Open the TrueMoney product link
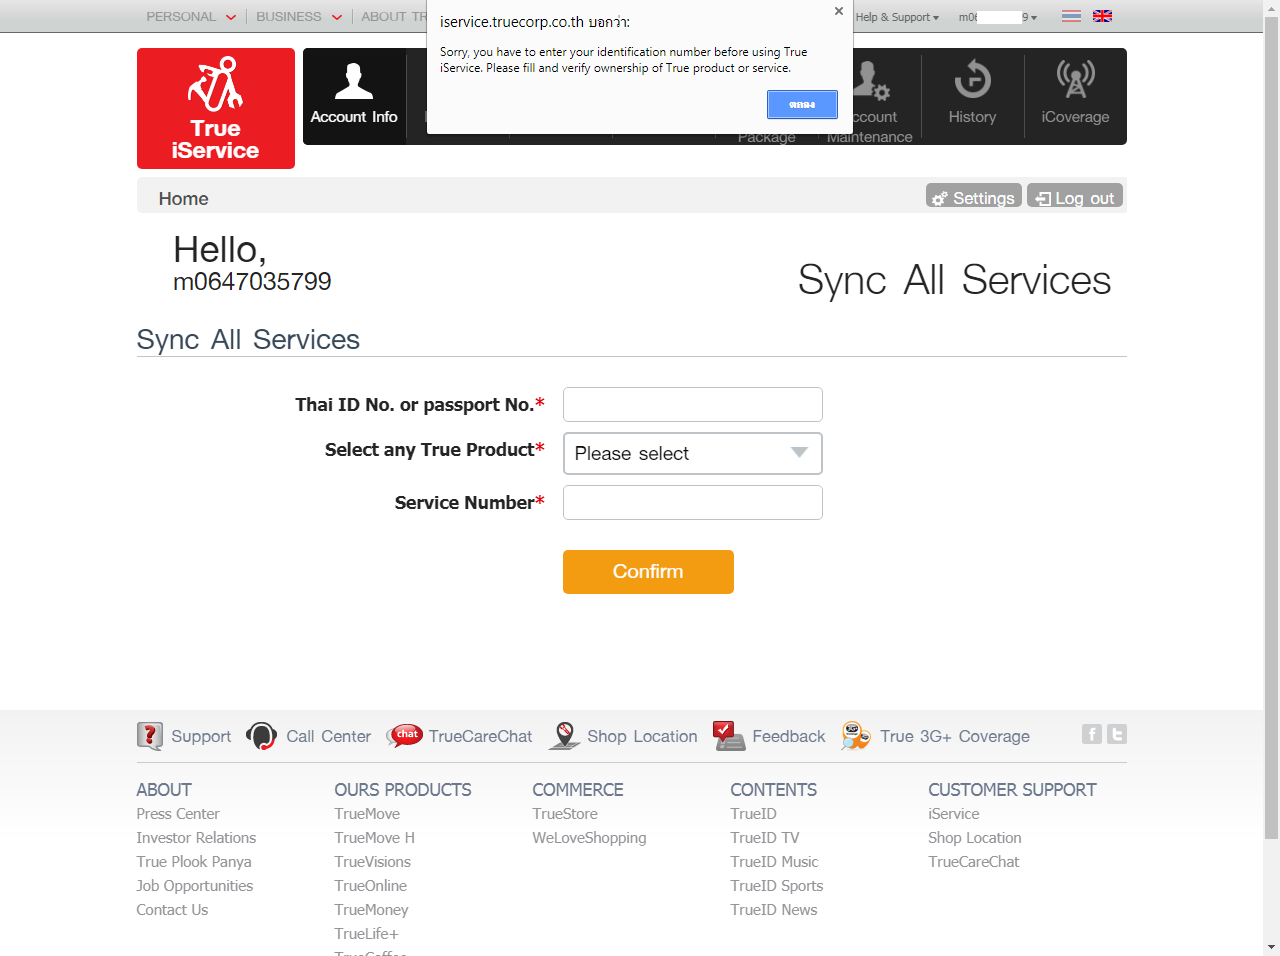The width and height of the screenshot is (1280, 956). click(x=372, y=910)
